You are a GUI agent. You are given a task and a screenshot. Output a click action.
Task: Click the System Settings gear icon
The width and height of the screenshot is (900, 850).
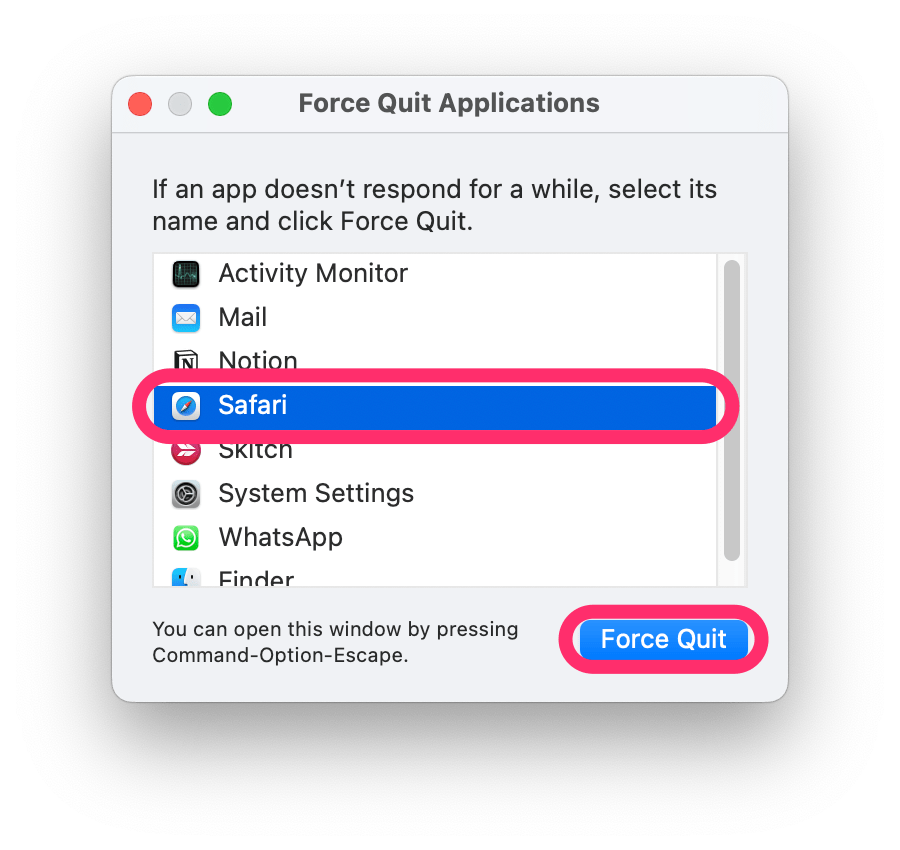point(186,494)
